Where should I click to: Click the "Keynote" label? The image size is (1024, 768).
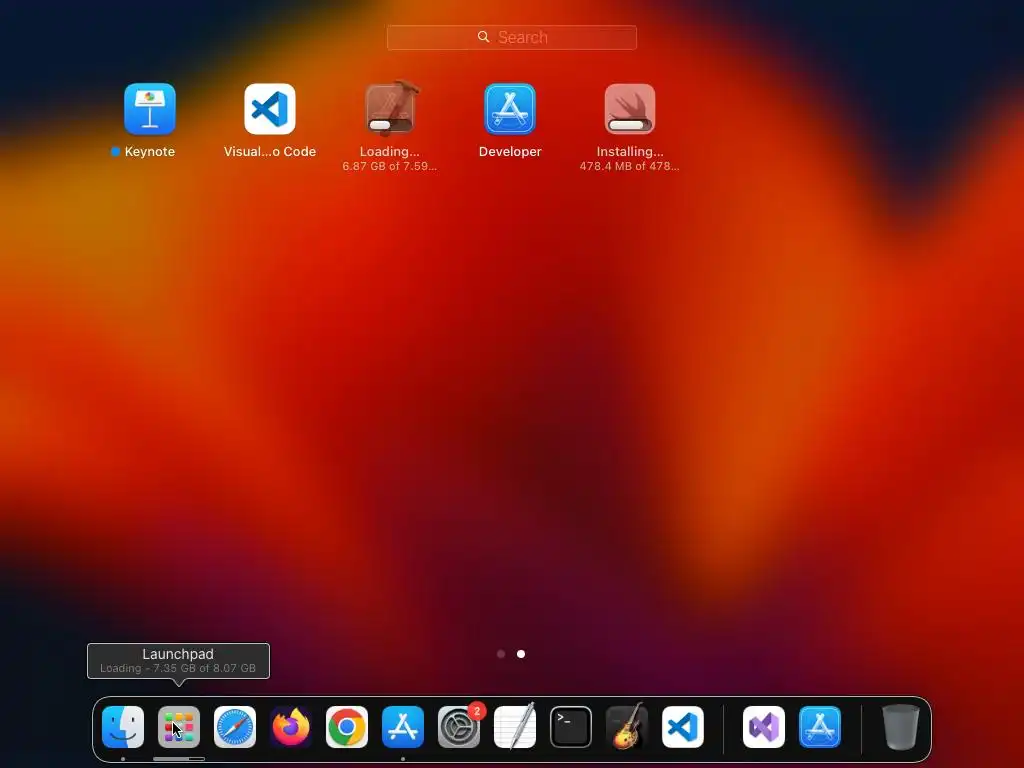tap(150, 152)
